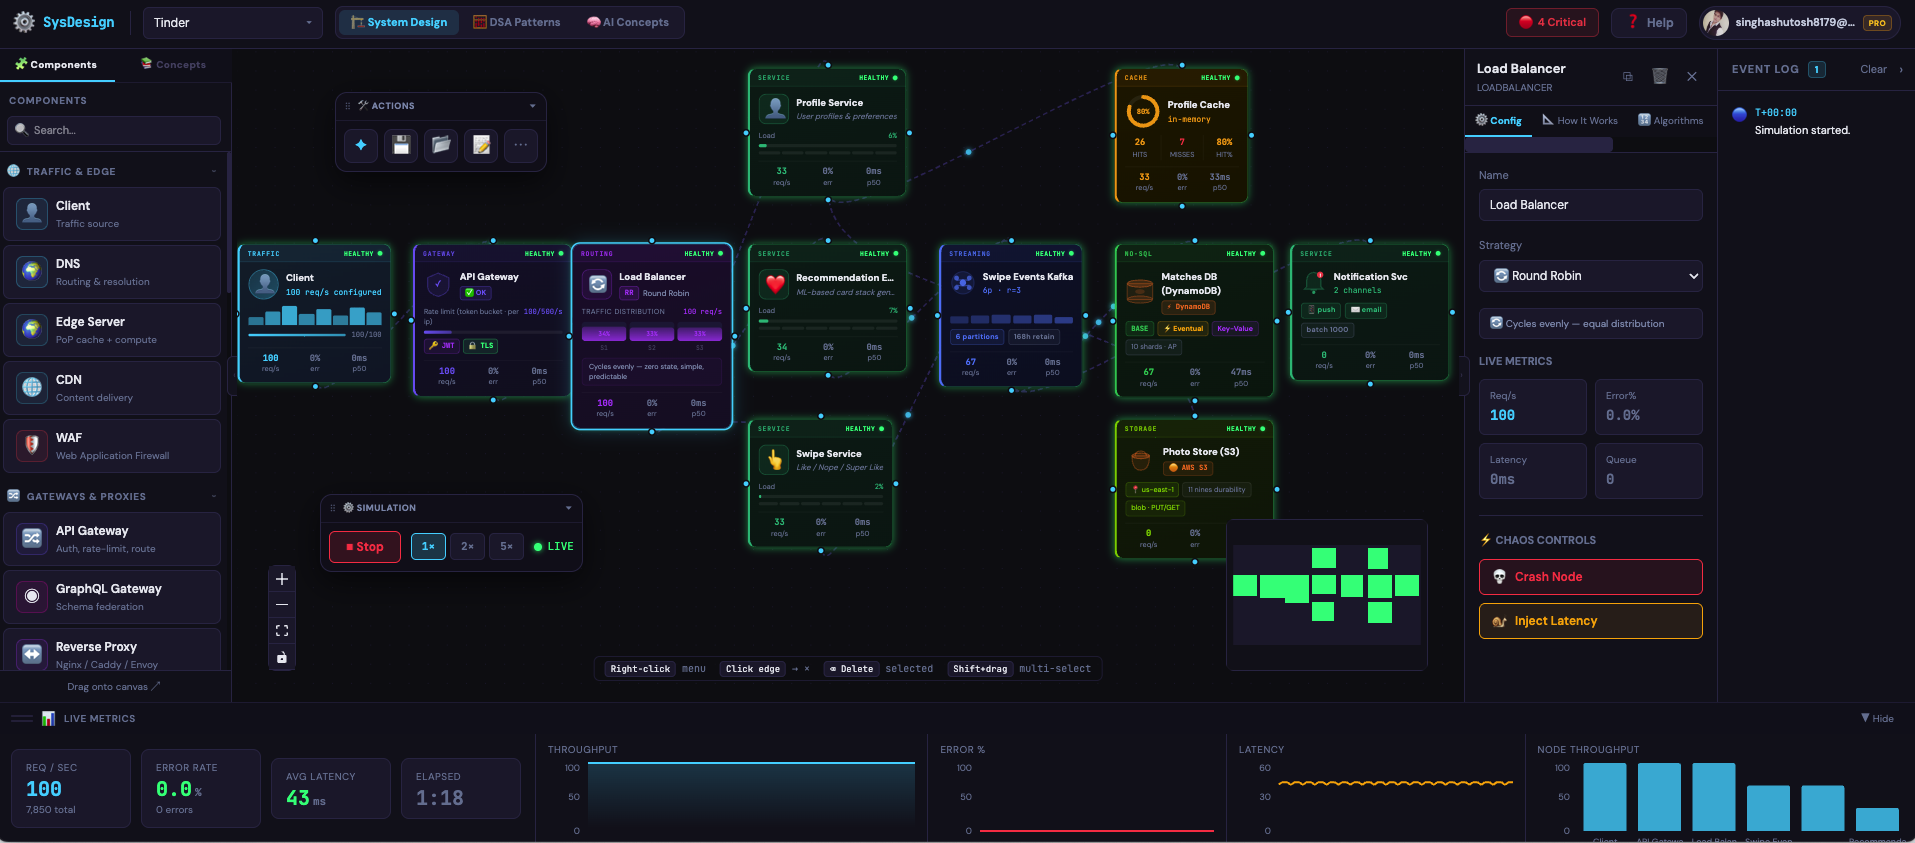The width and height of the screenshot is (1915, 843).
Task: Duplicate the Load Balancer node via copy icon
Action: pyautogui.click(x=1628, y=77)
